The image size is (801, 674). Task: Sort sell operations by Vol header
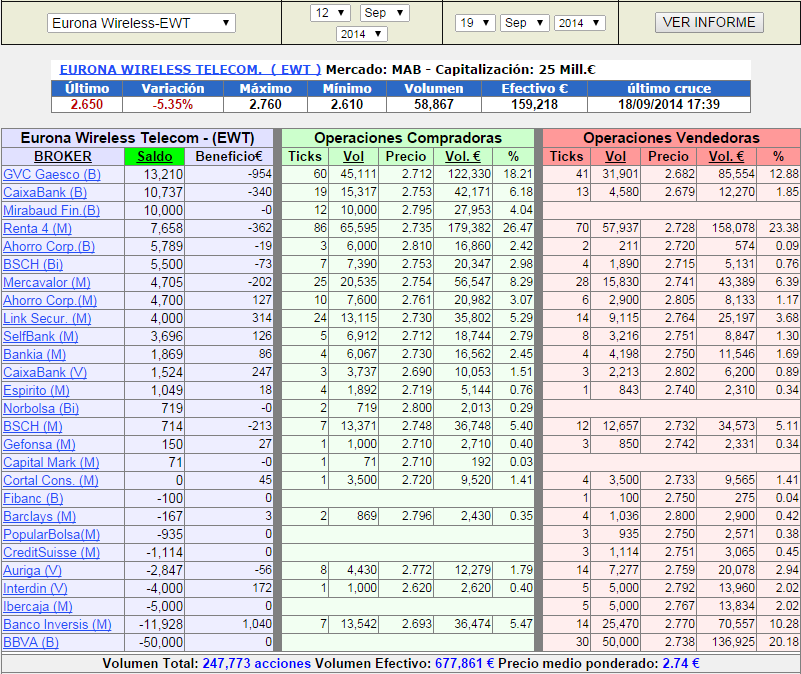(x=615, y=156)
